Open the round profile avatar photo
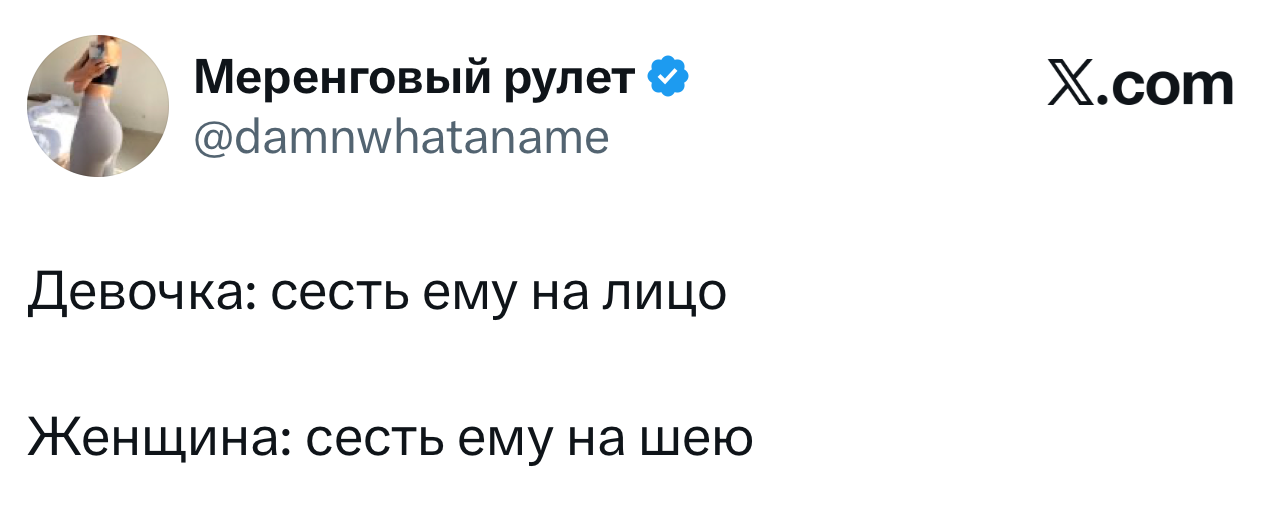Screen dimensions: 1284x529 [98, 106]
